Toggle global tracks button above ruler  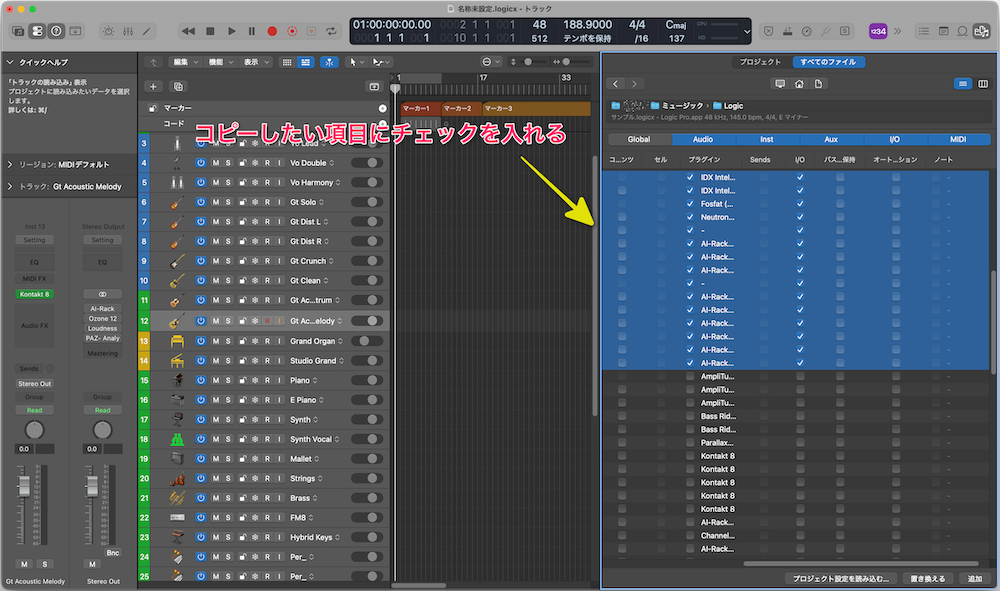374,86
